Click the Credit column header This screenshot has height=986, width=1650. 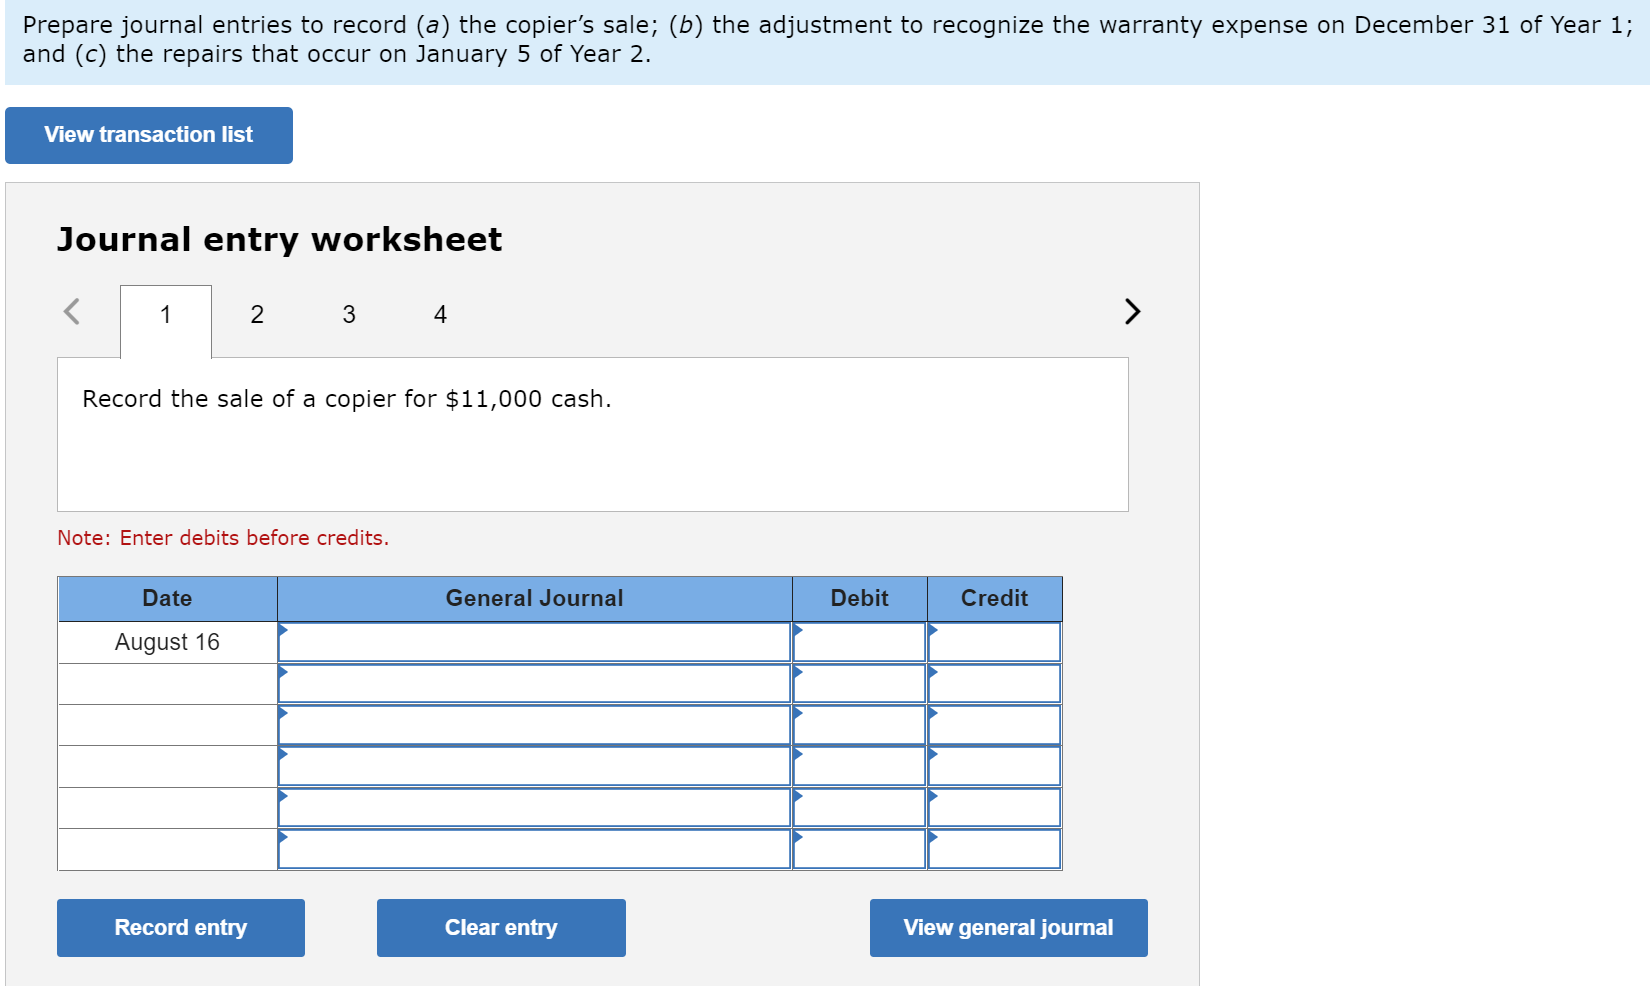click(x=995, y=599)
